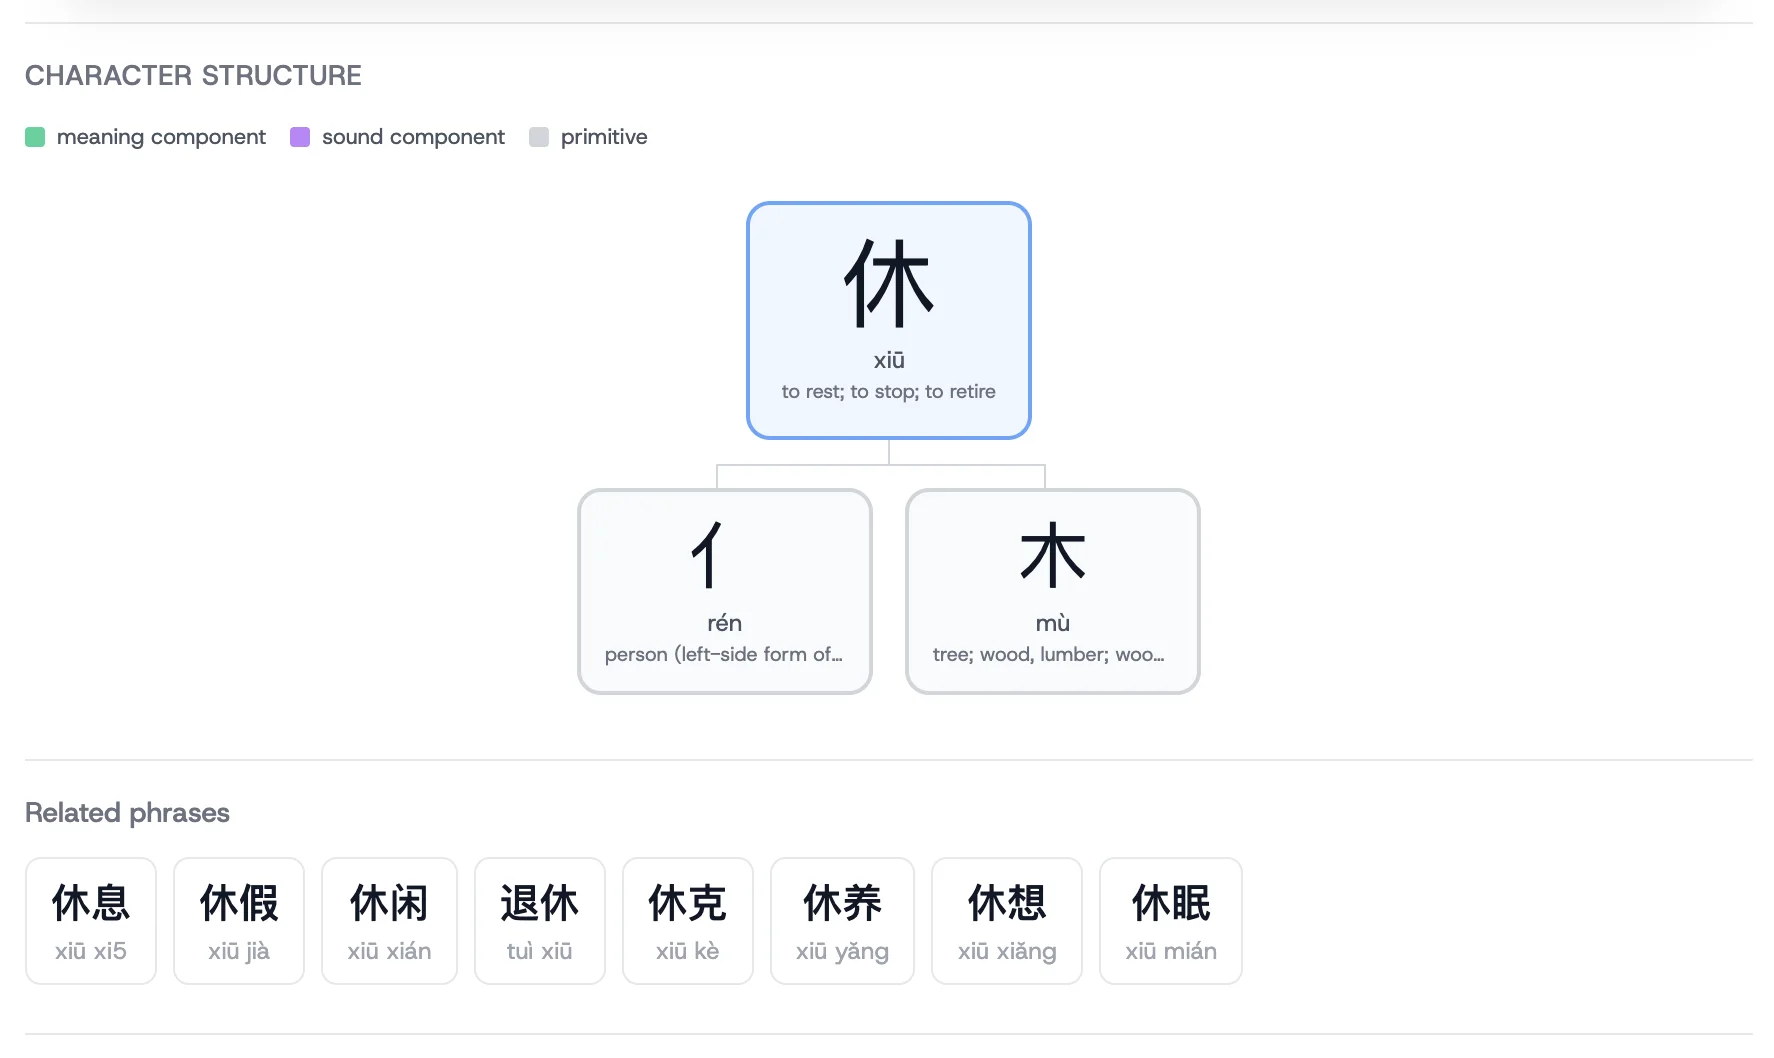The height and width of the screenshot is (1058, 1774).
Task: Click the CHARACTER STRUCTURE section heading
Action: pos(193,75)
